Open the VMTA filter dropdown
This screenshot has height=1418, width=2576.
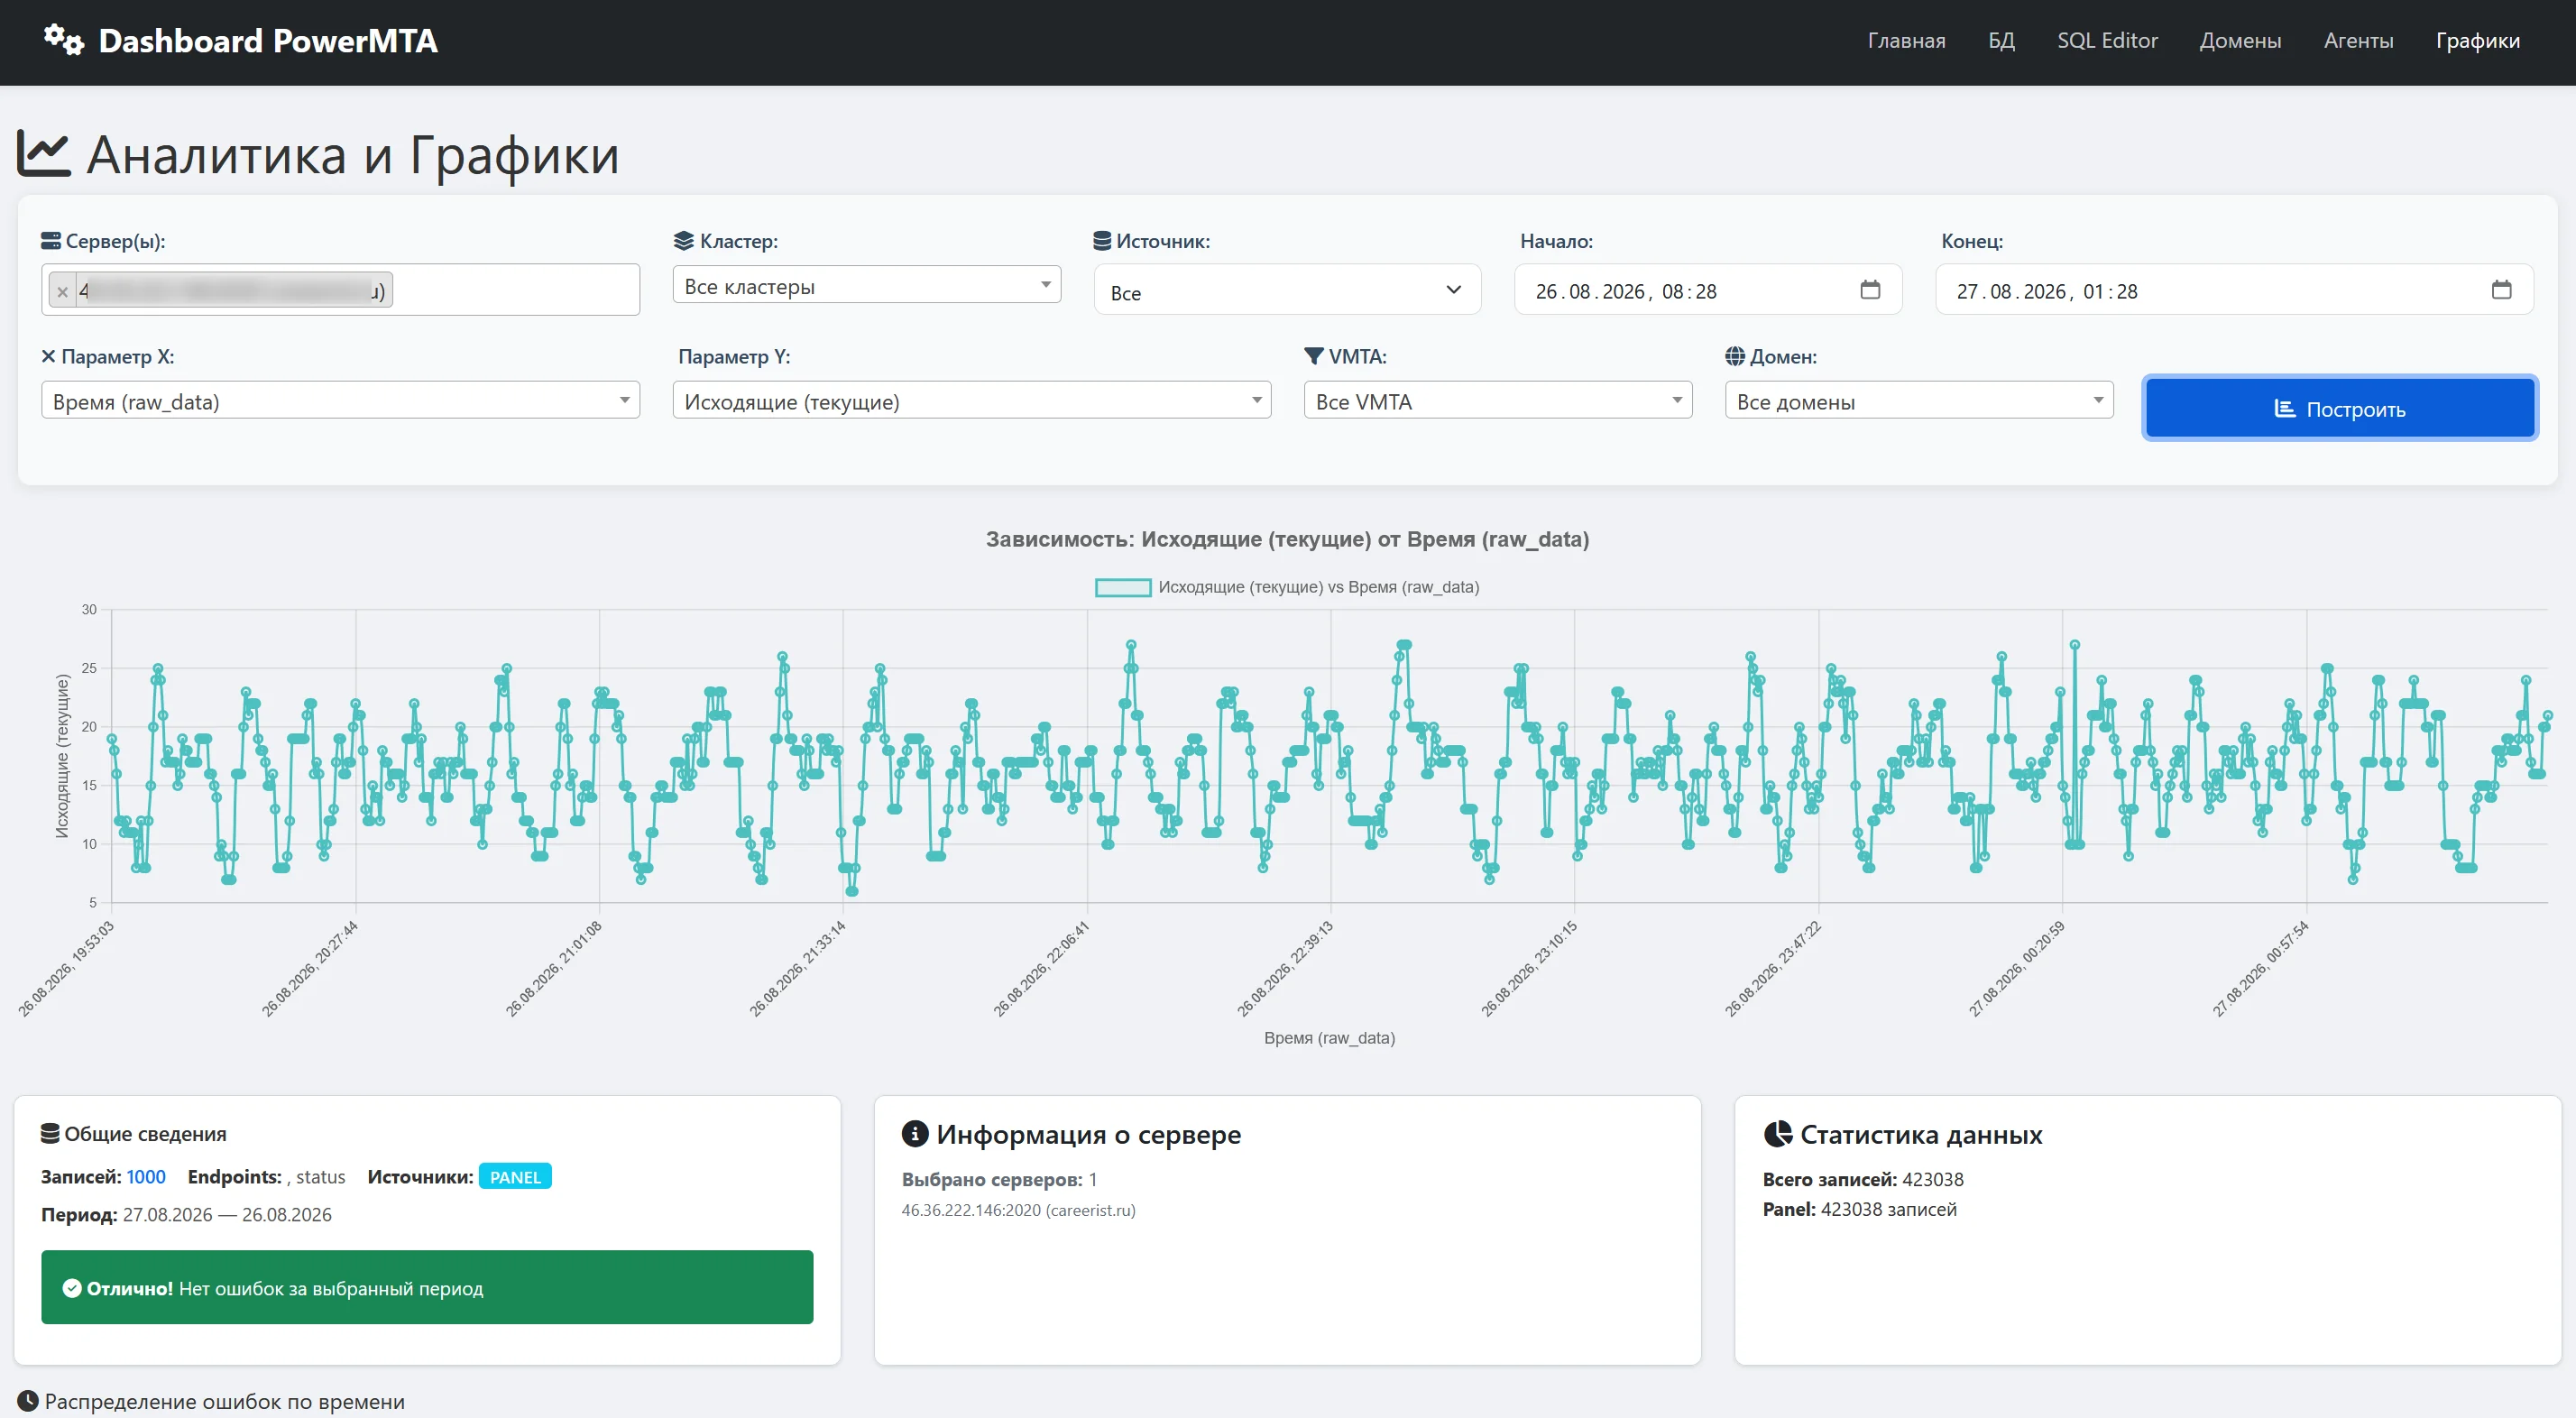(x=1497, y=400)
